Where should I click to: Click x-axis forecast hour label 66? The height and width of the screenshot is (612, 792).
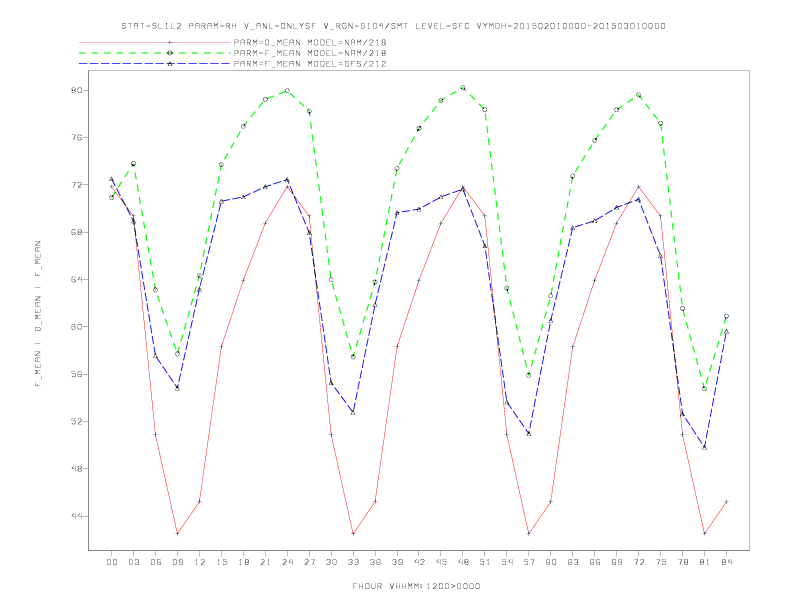[x=595, y=562]
